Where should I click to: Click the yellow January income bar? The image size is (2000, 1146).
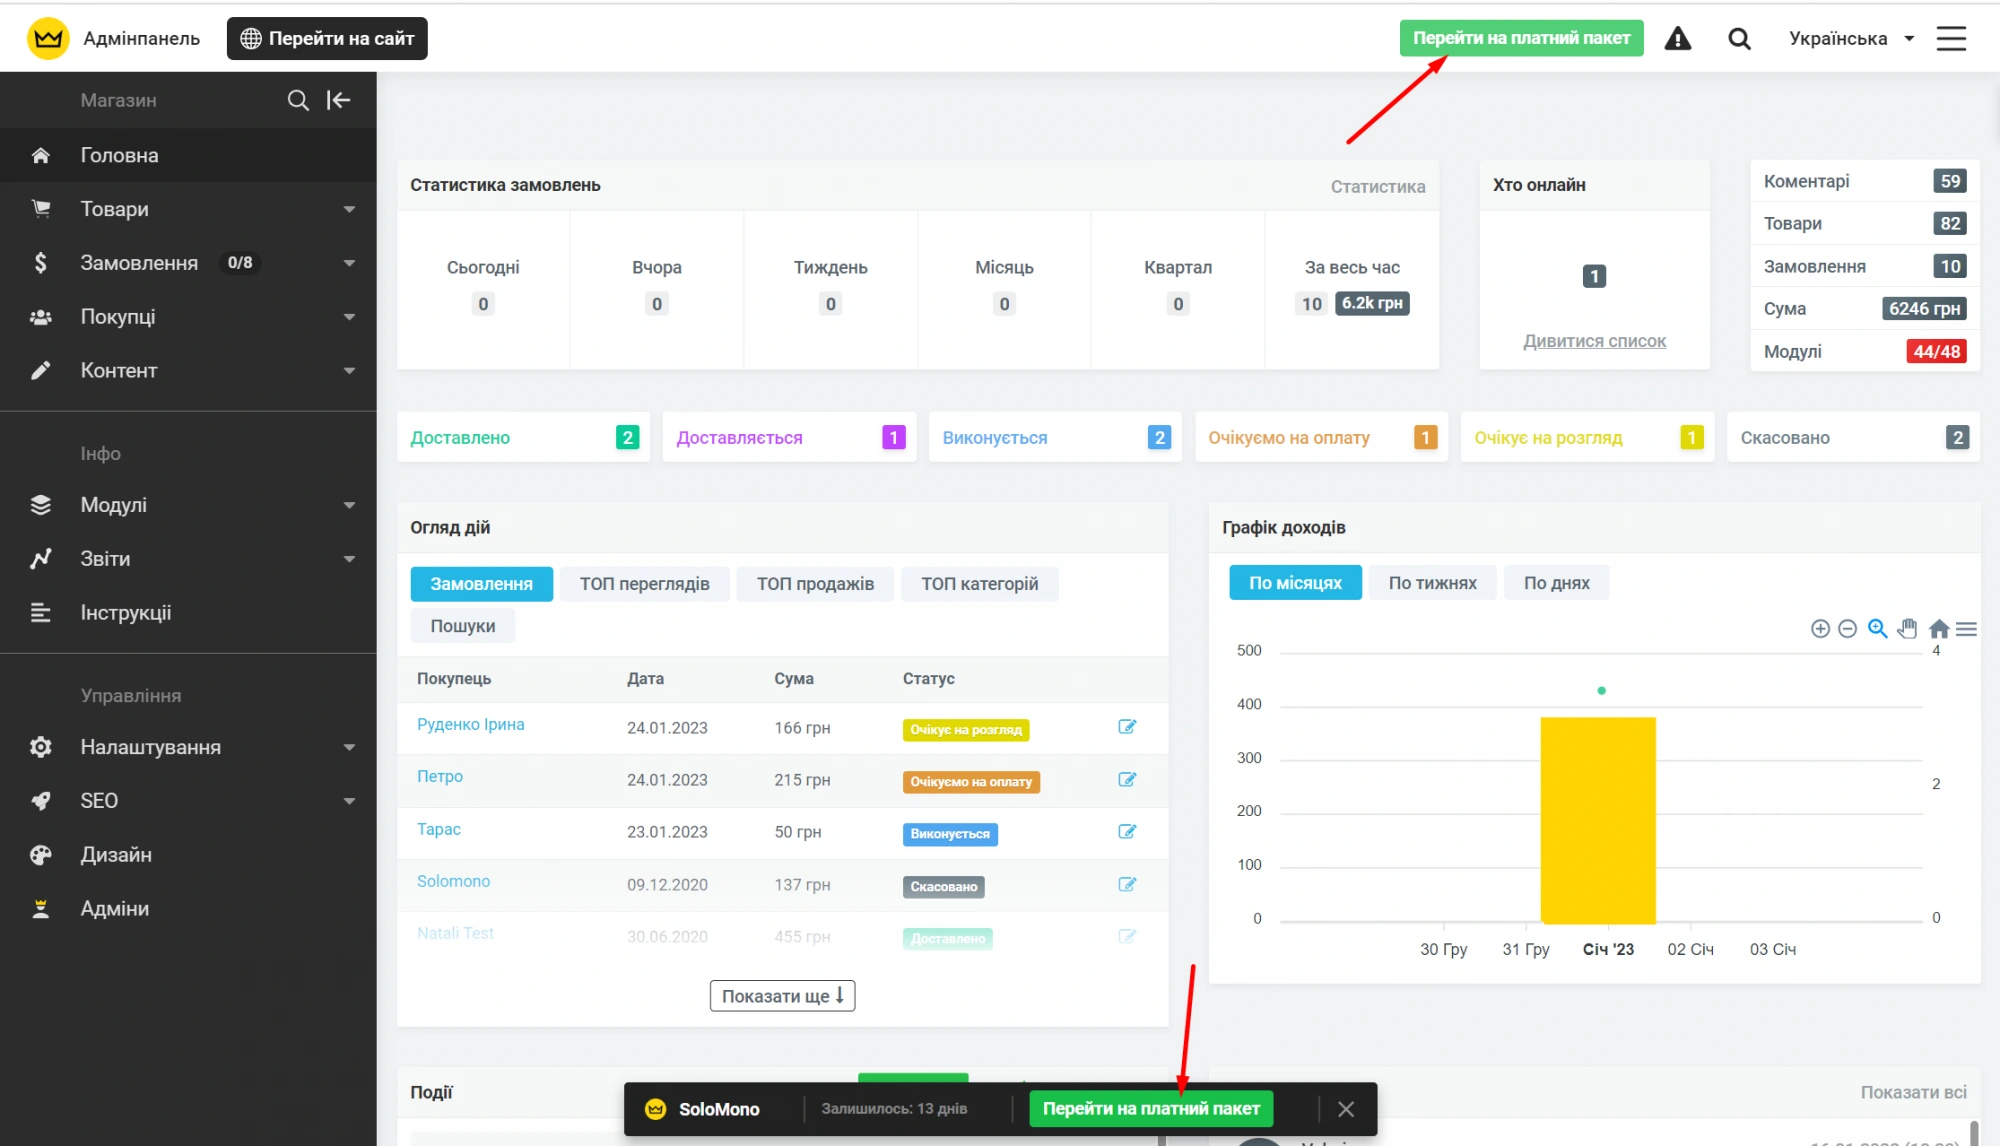1598,820
